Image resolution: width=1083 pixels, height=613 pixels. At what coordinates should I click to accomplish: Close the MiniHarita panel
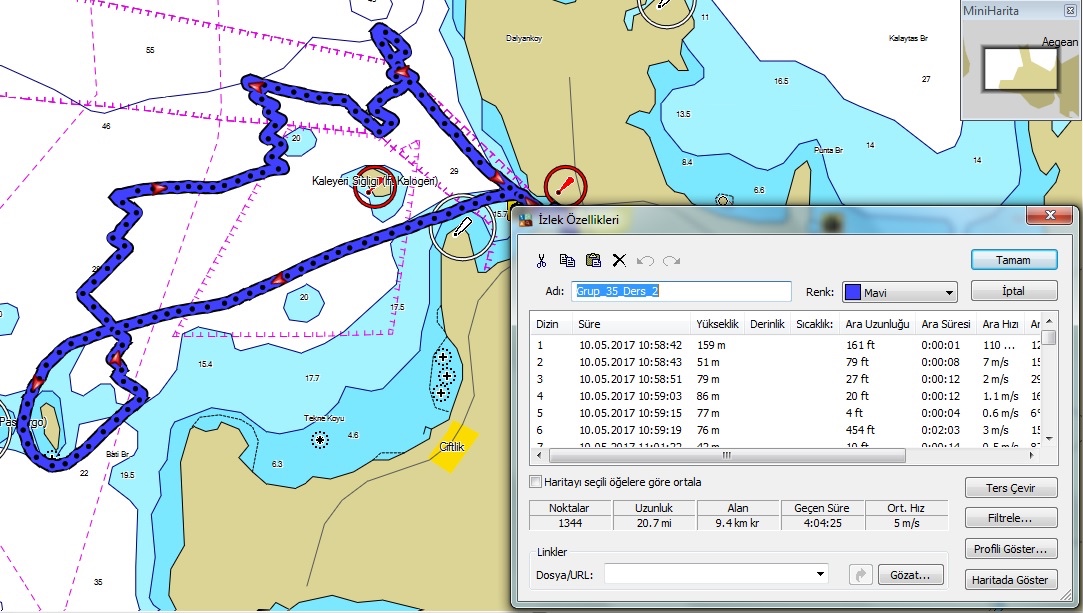[x=1070, y=10]
